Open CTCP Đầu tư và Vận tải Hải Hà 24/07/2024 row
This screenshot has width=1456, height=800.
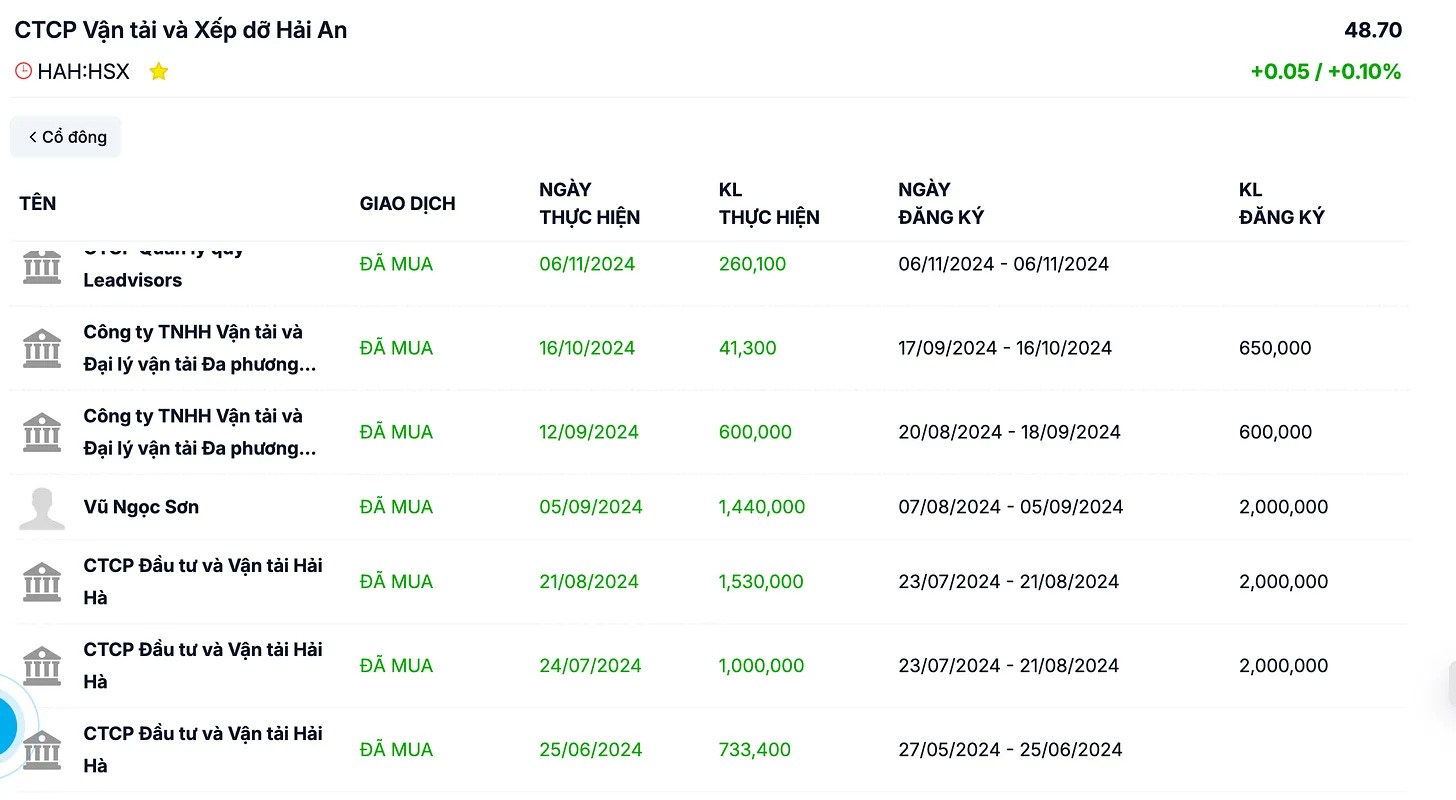pyautogui.click(x=203, y=665)
